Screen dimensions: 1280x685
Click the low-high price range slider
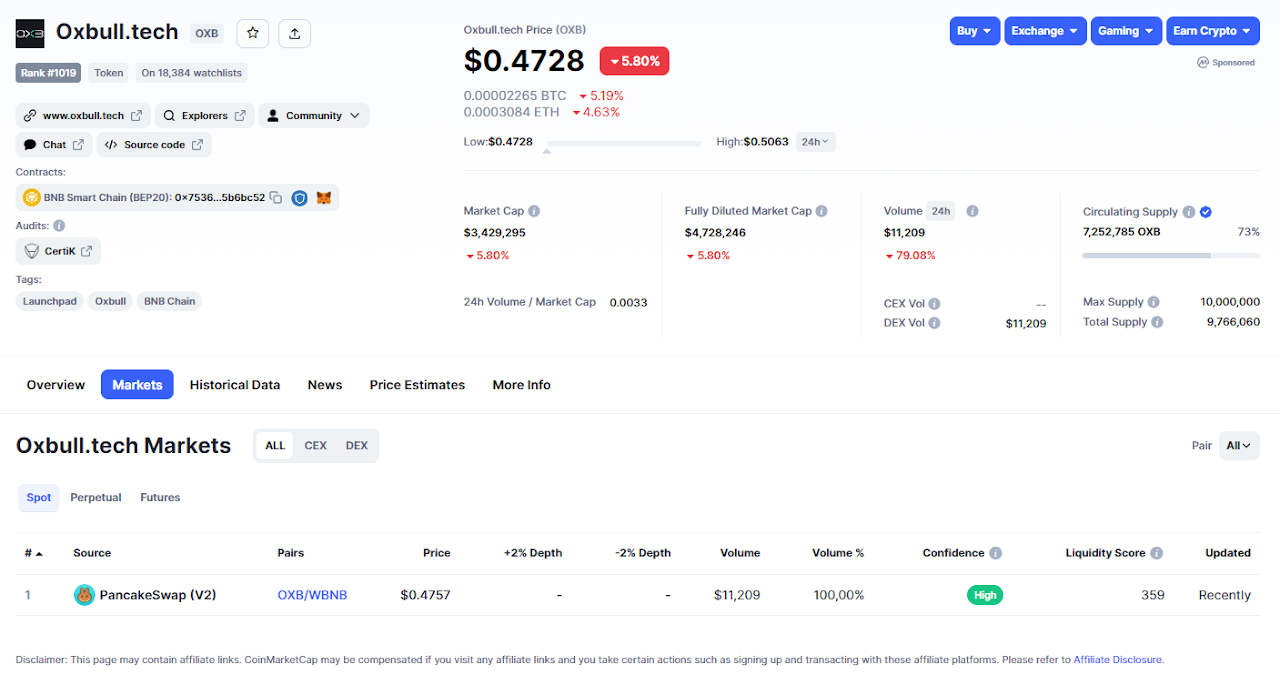pos(624,144)
